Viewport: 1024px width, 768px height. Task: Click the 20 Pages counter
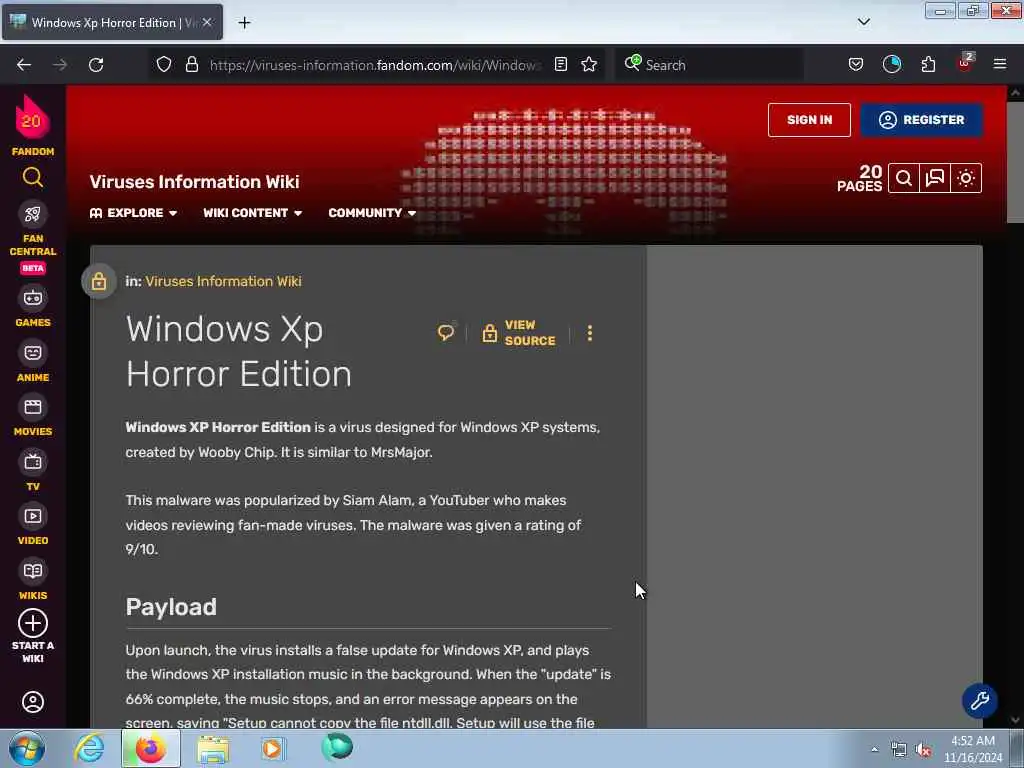click(x=859, y=178)
